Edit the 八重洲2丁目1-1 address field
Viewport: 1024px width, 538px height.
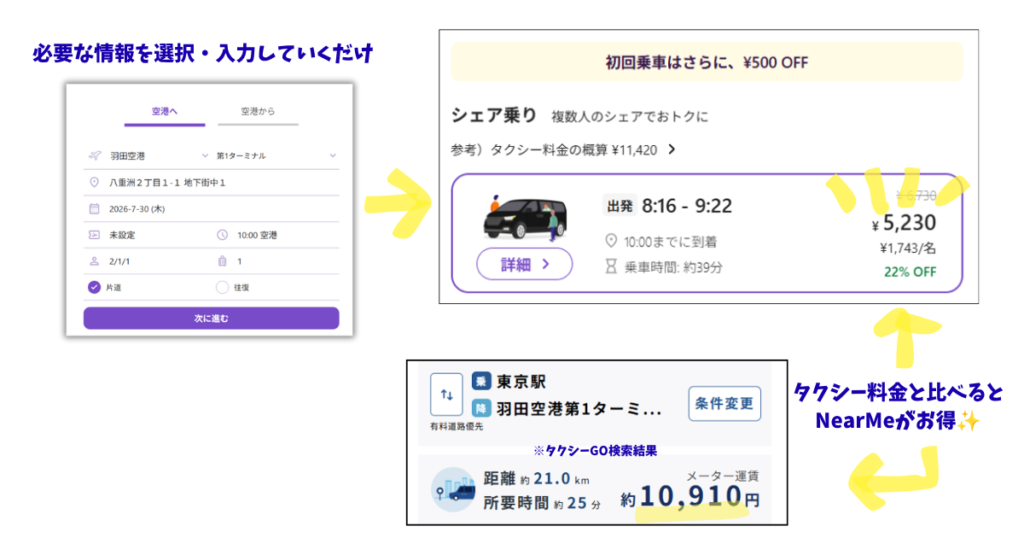tap(212, 183)
